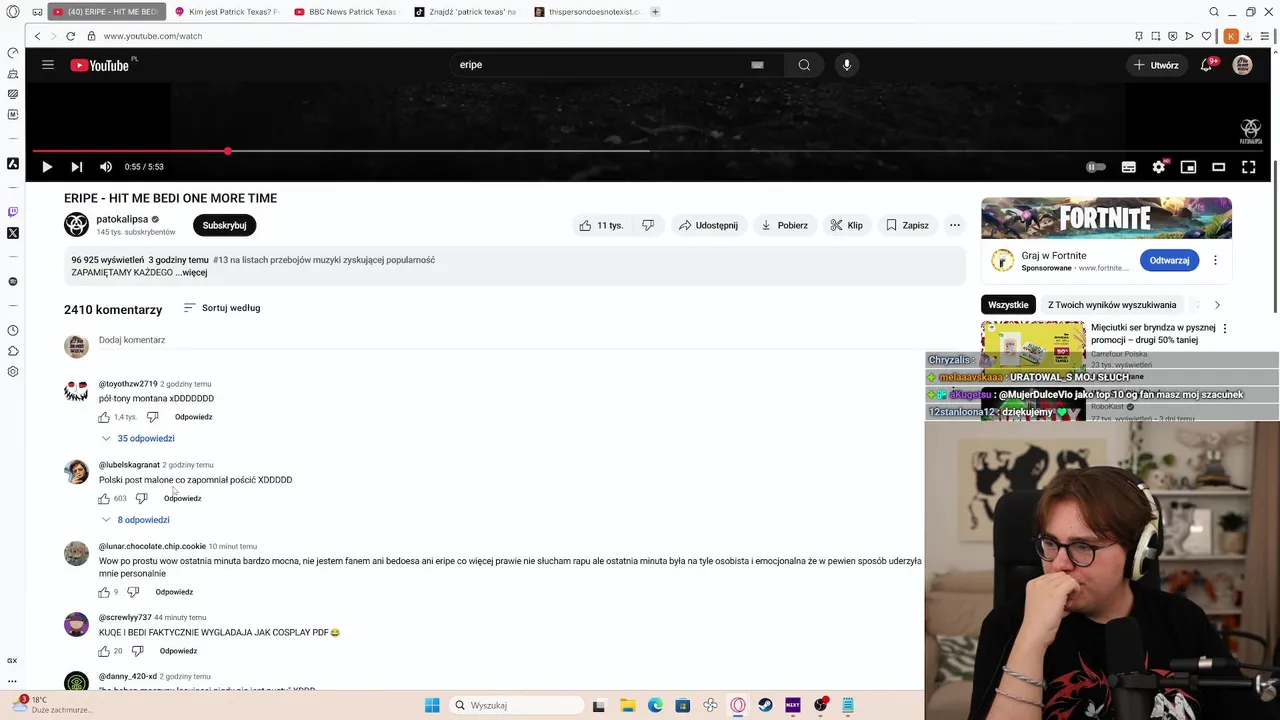Switch to the BBC News Patrick Texas tab
The height and width of the screenshot is (720, 1280).
point(346,12)
